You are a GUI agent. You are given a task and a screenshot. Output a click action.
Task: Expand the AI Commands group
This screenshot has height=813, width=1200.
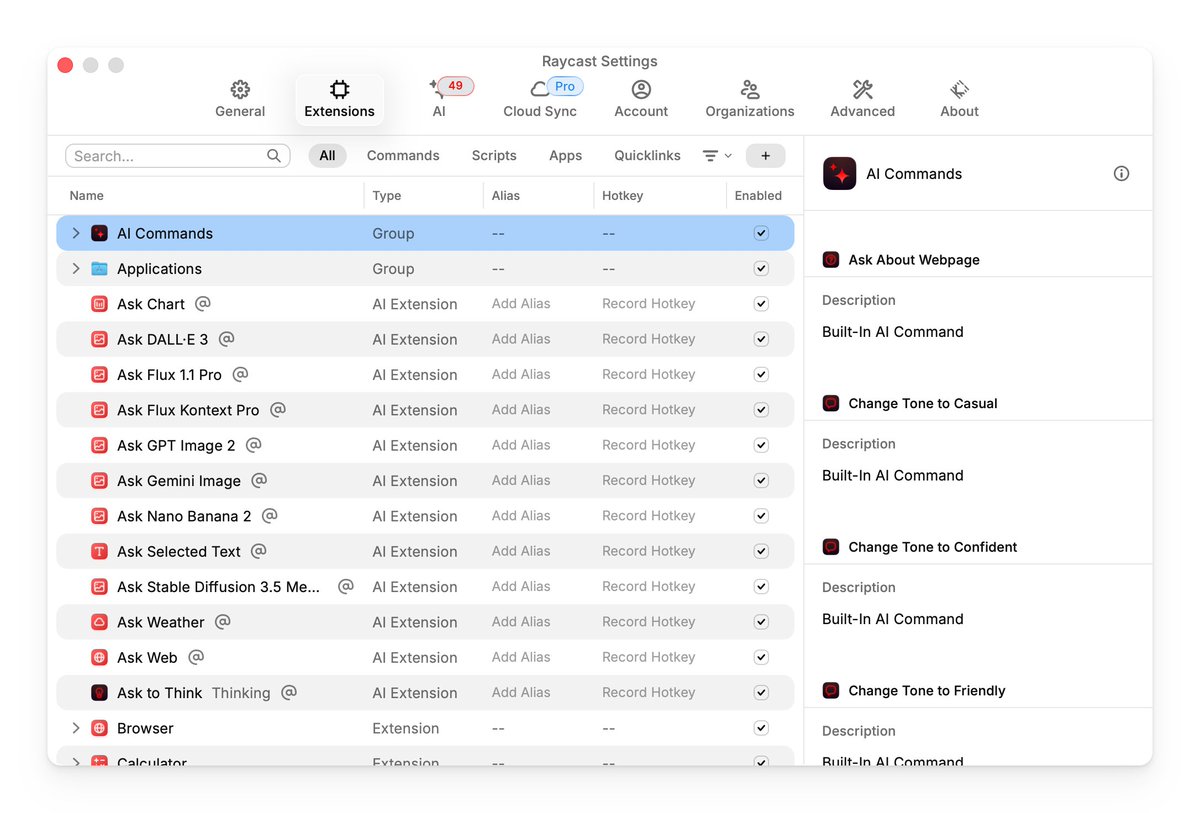[x=76, y=233]
